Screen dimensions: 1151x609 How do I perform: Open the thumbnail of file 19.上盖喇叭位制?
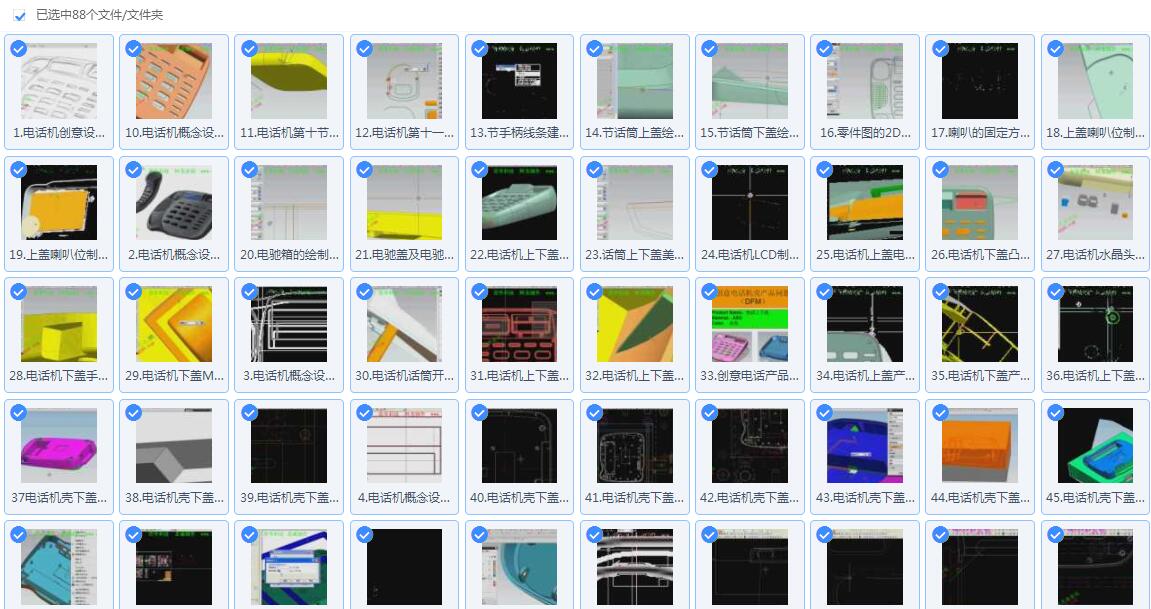click(x=59, y=203)
